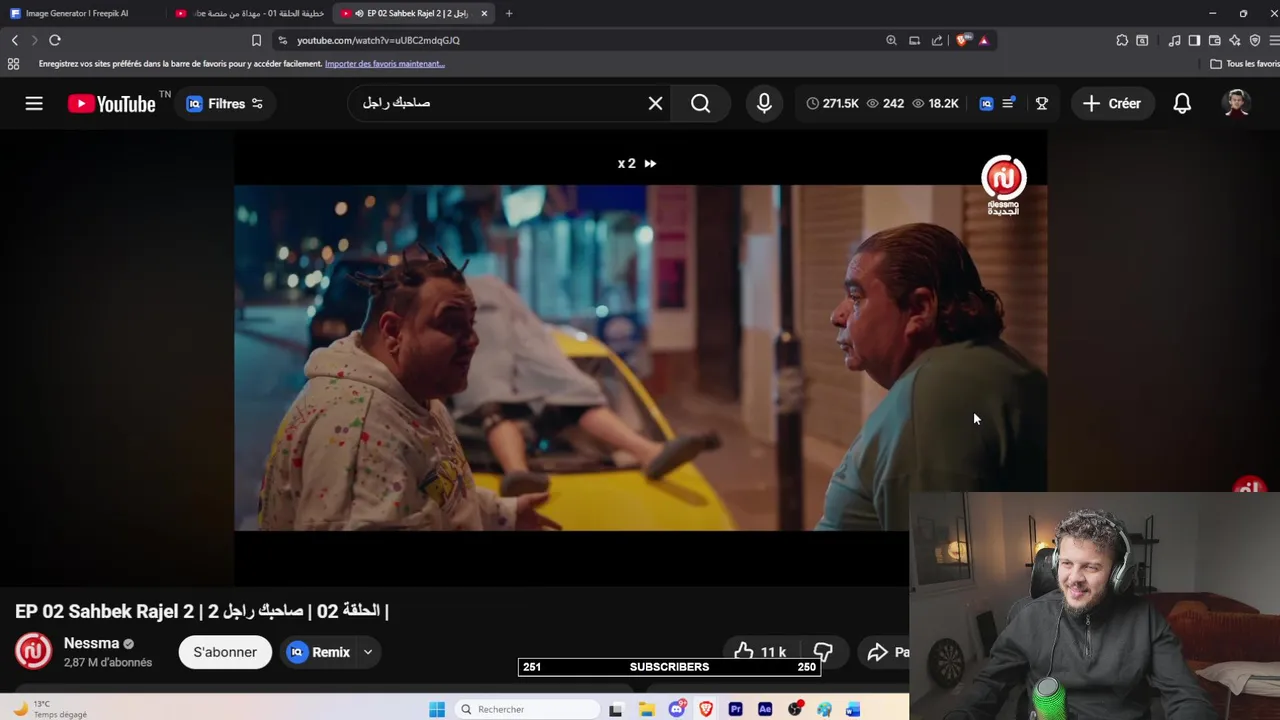
Task: Go back in browser history
Action: point(15,40)
